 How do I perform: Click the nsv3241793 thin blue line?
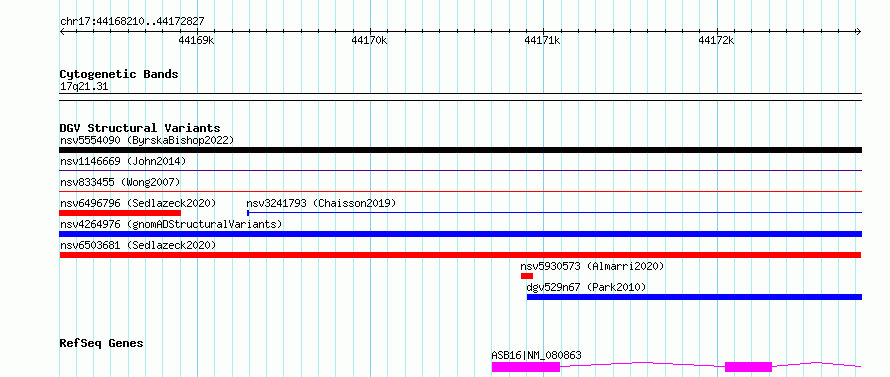555,213
